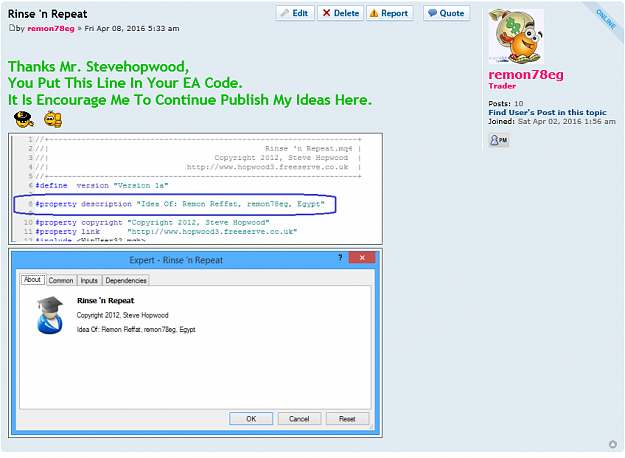The image size is (625, 458).
Task: Open the Dependencies tab
Action: (126, 280)
